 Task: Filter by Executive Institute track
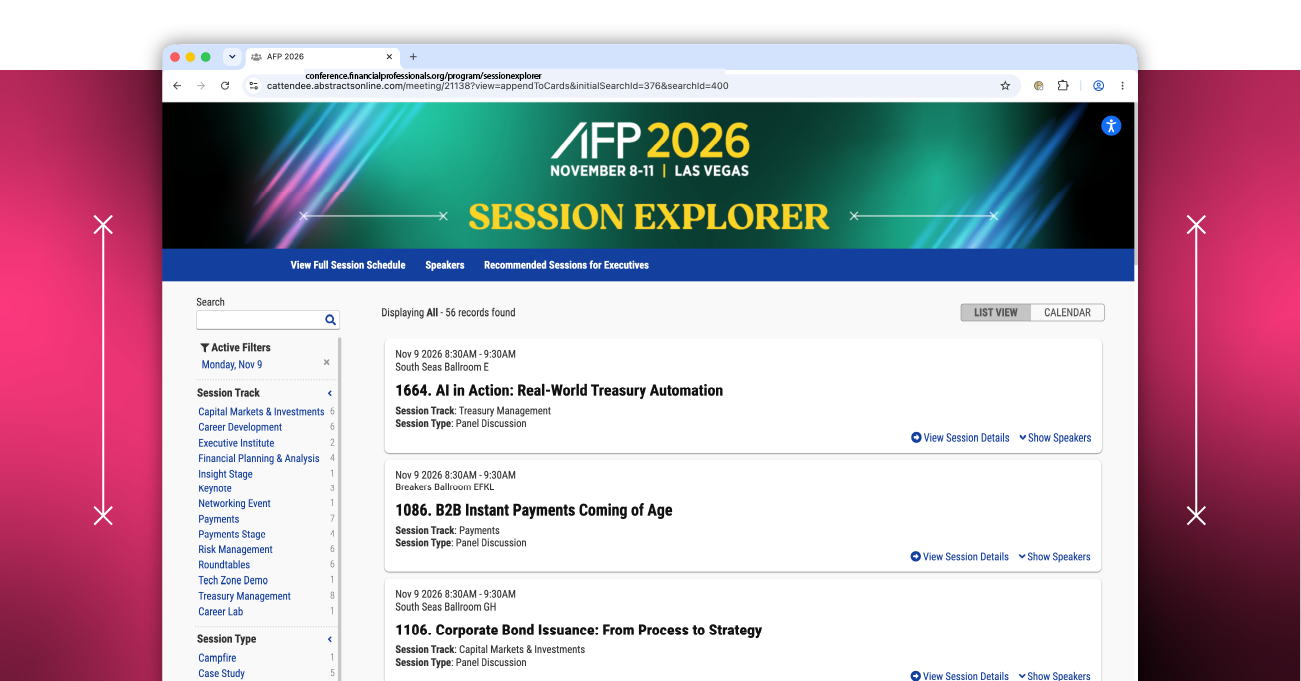236,443
